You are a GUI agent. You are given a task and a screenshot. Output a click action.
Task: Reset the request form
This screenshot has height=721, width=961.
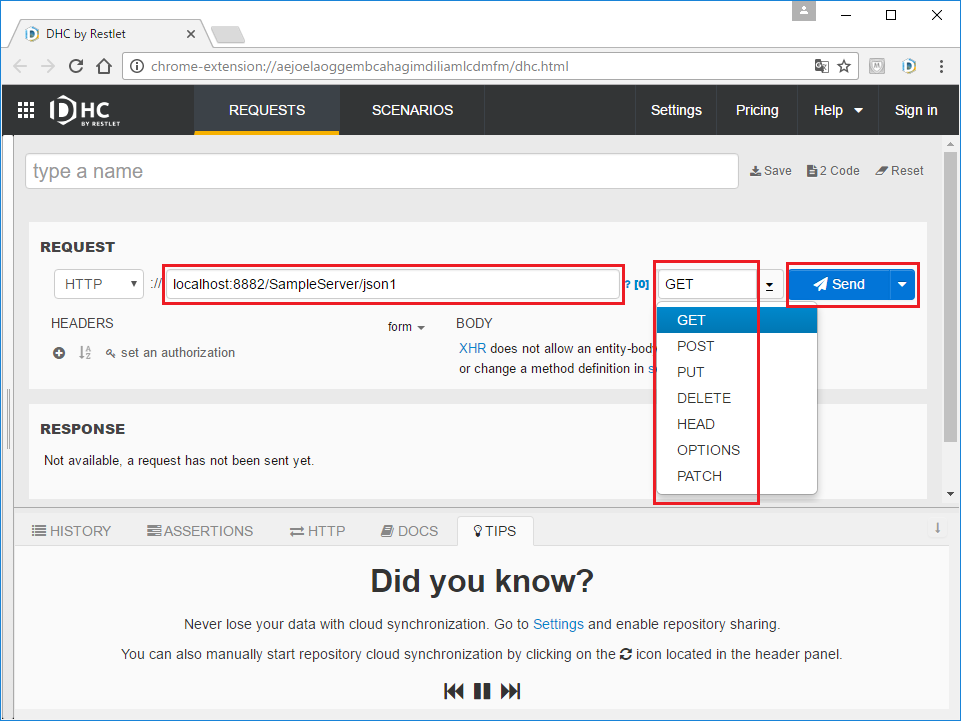[x=899, y=171]
